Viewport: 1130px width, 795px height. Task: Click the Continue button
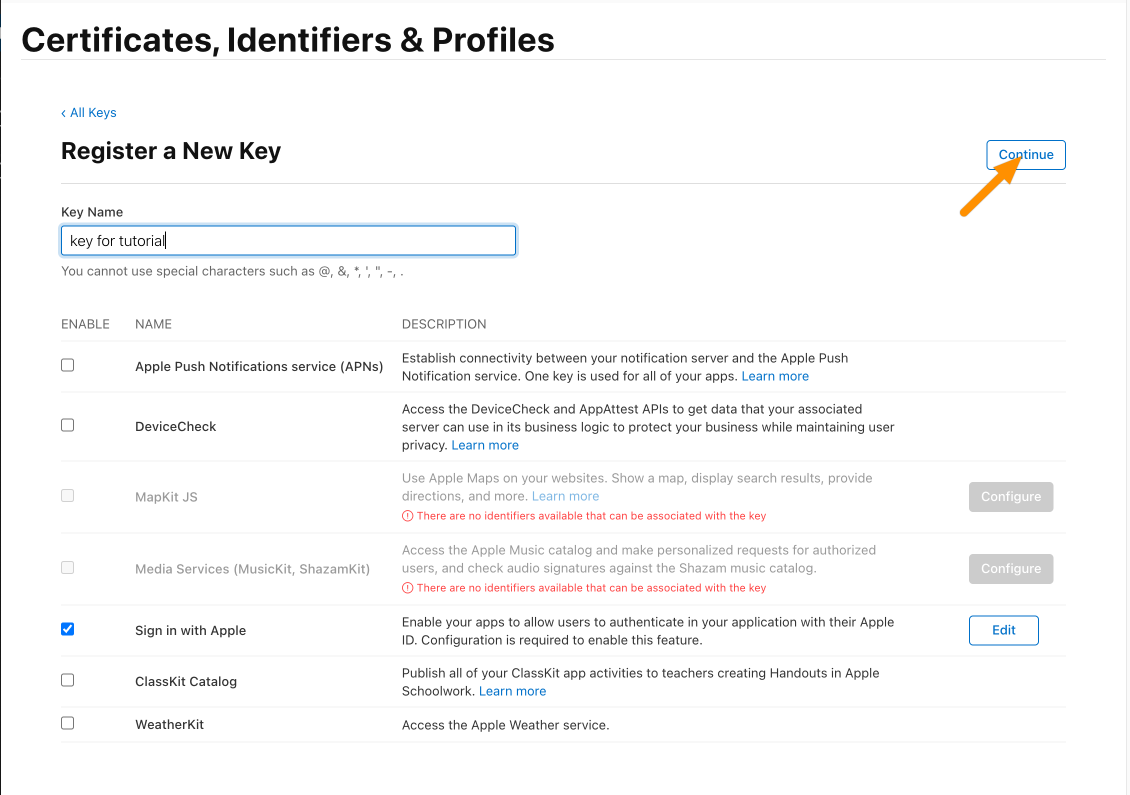tap(1026, 155)
